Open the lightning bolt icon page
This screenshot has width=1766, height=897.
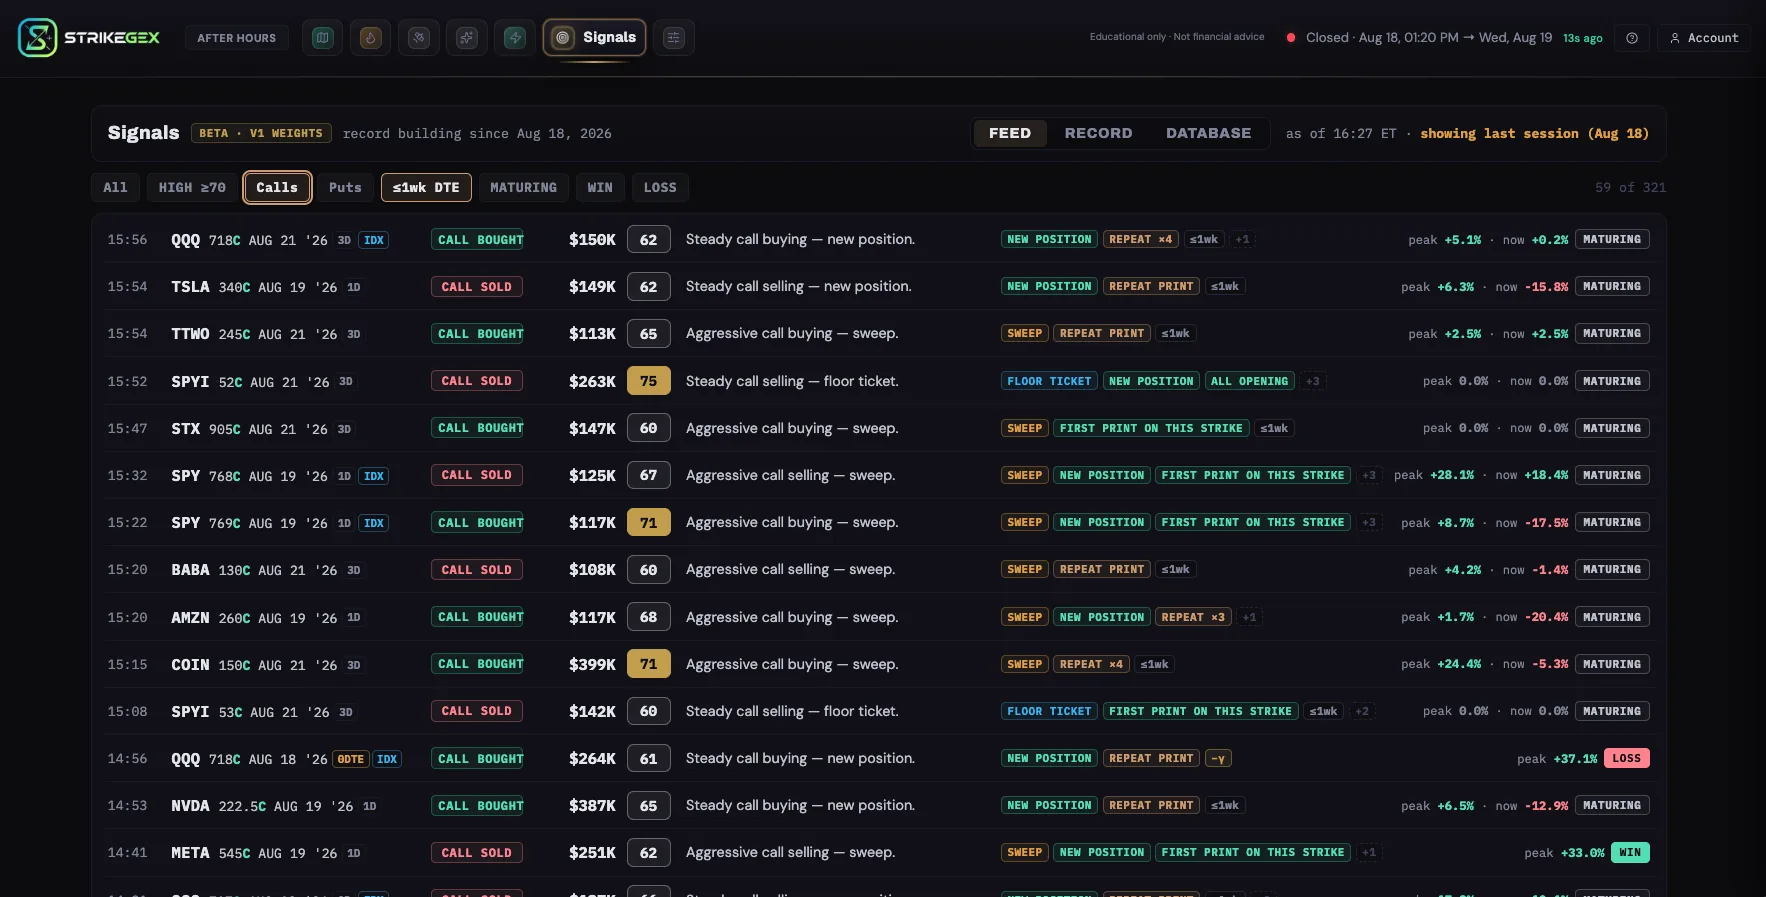(515, 38)
